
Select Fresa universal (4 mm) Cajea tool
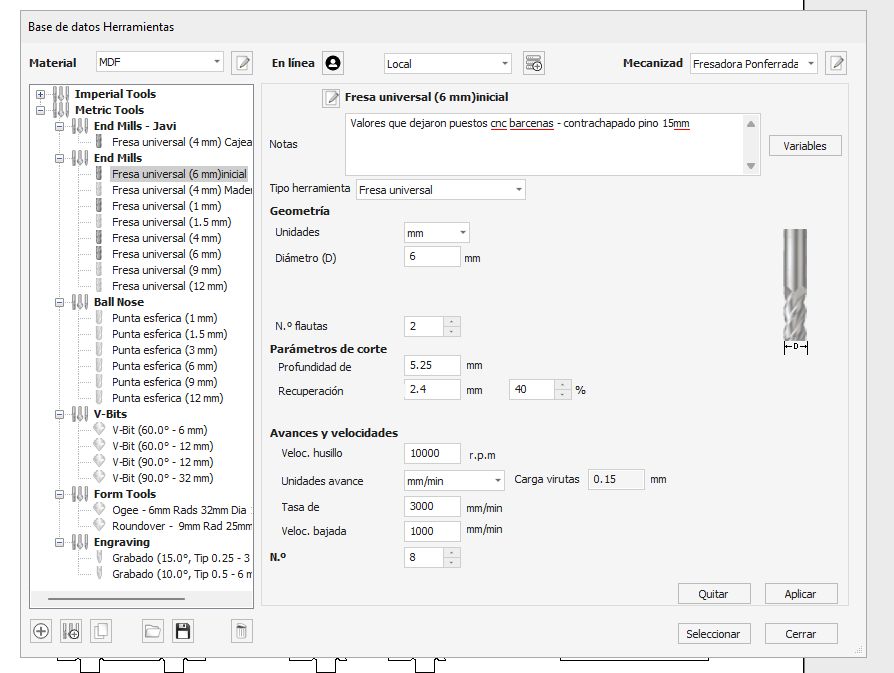(x=181, y=142)
